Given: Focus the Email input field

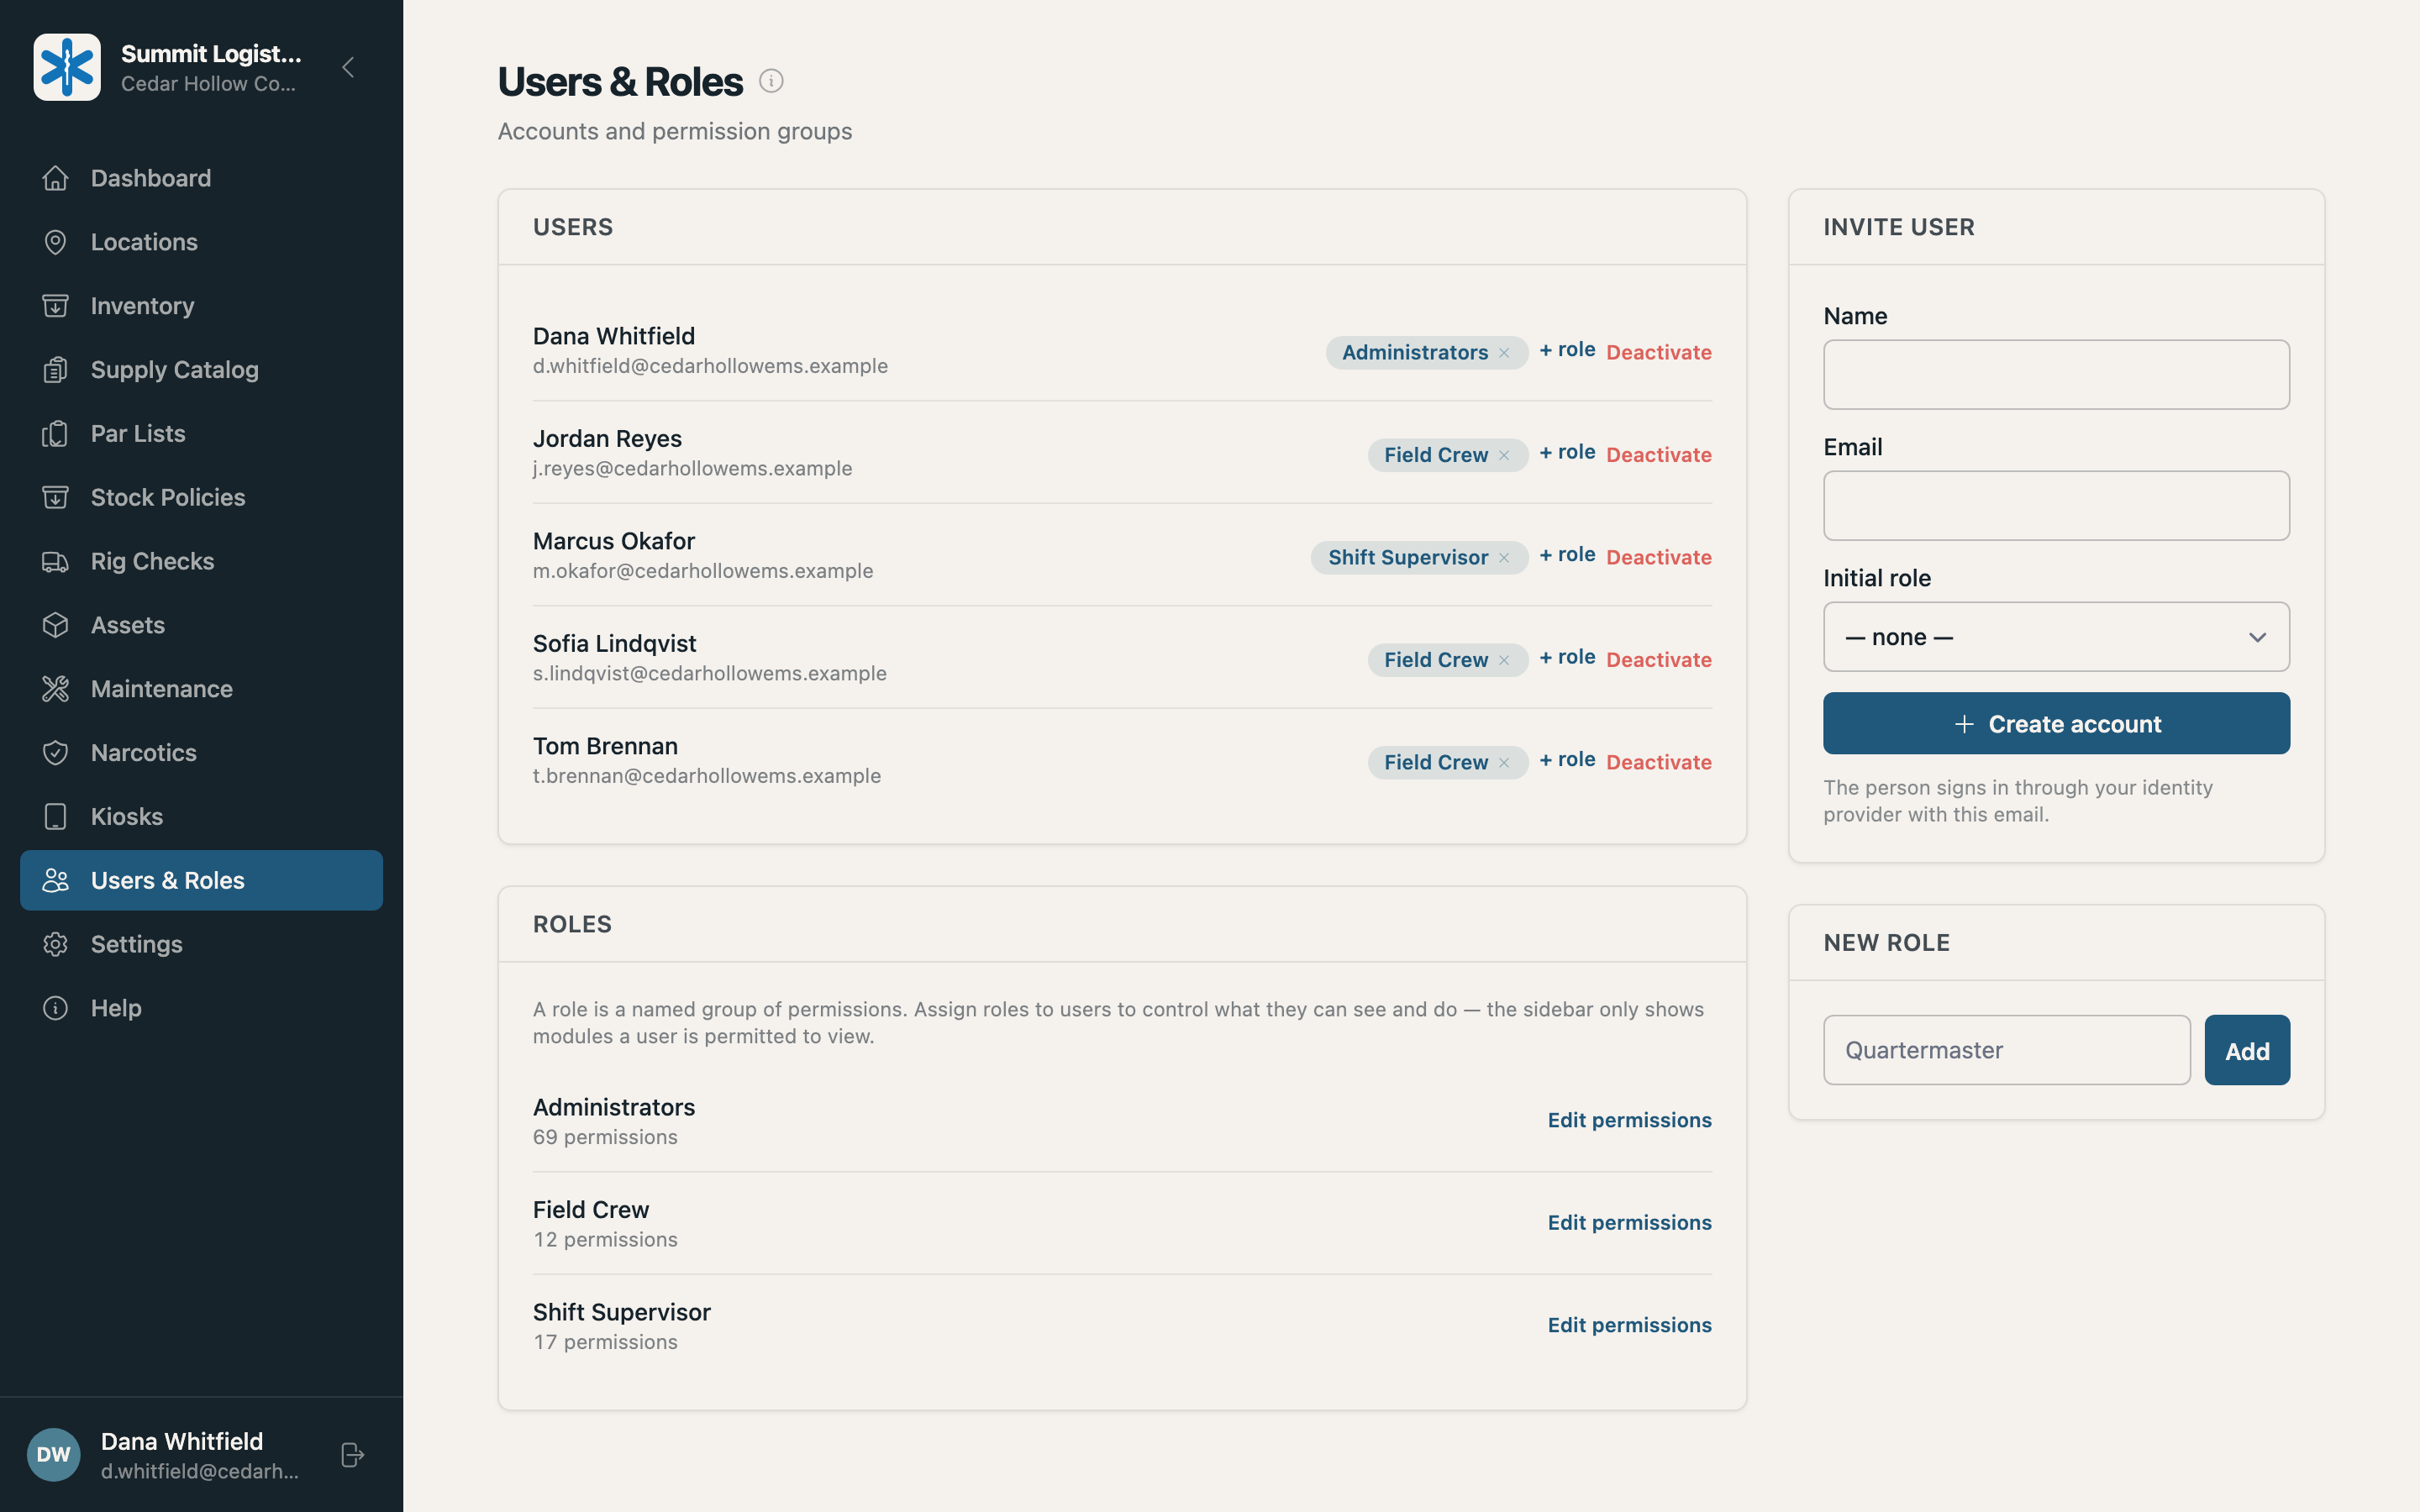Looking at the screenshot, I should [x=2056, y=506].
